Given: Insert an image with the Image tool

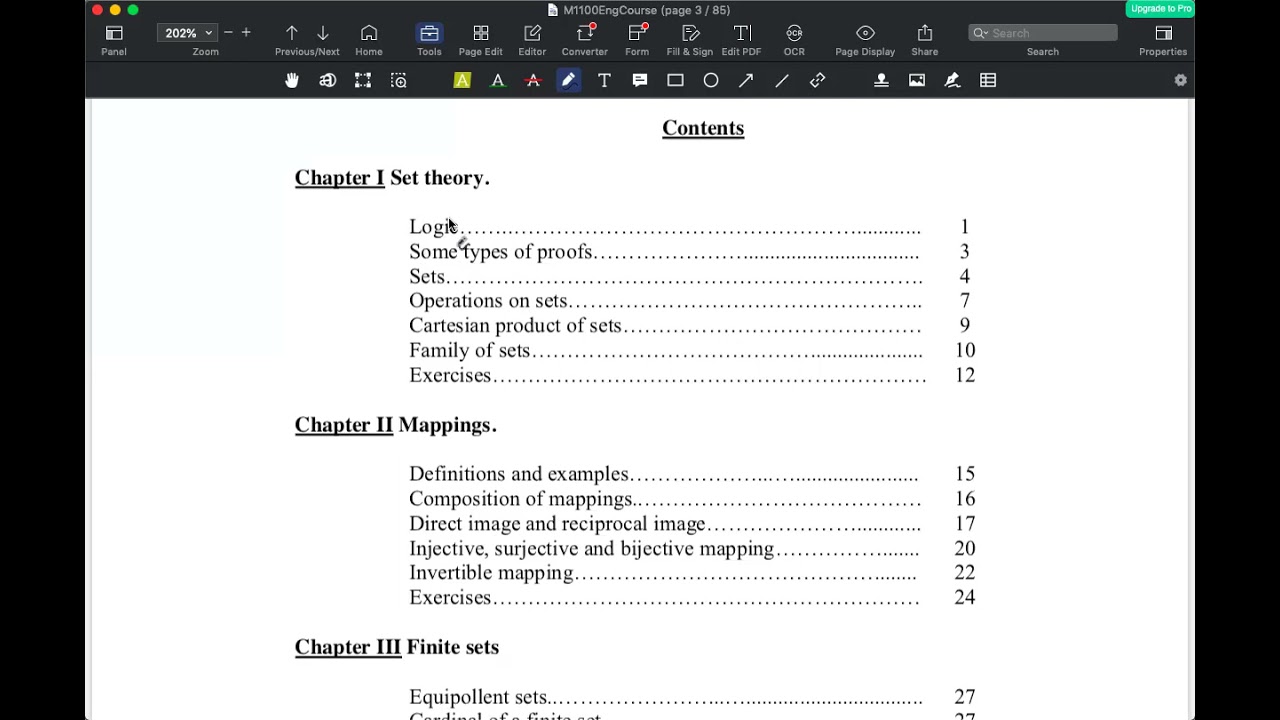Looking at the screenshot, I should (x=917, y=80).
